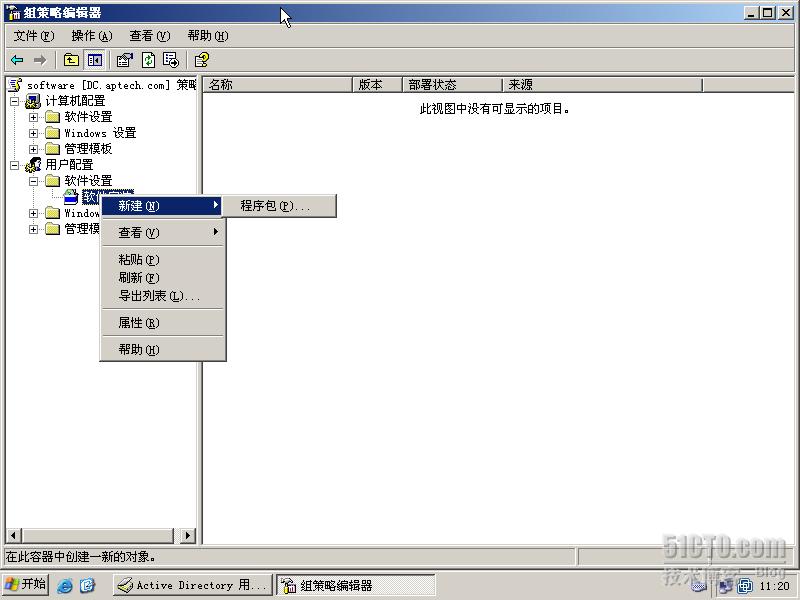Select 新建(N) in the context menu
The image size is (800, 600).
tap(163, 206)
